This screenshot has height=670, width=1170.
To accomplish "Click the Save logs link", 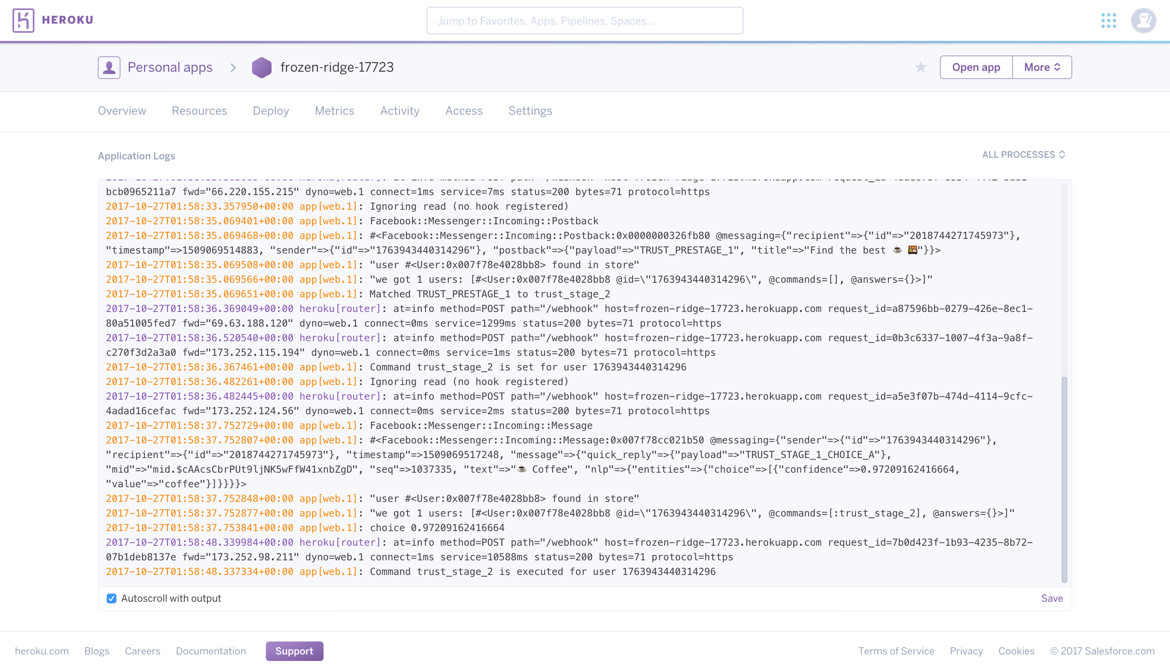I will [x=1052, y=598].
